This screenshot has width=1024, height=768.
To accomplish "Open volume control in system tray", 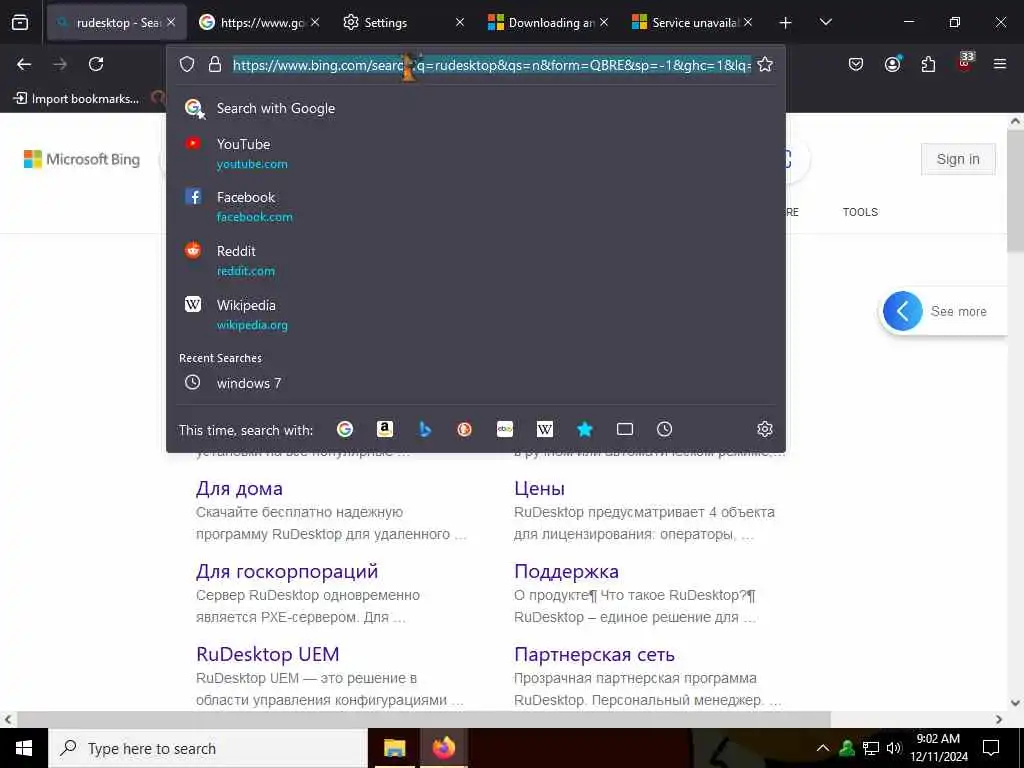I will (894, 748).
